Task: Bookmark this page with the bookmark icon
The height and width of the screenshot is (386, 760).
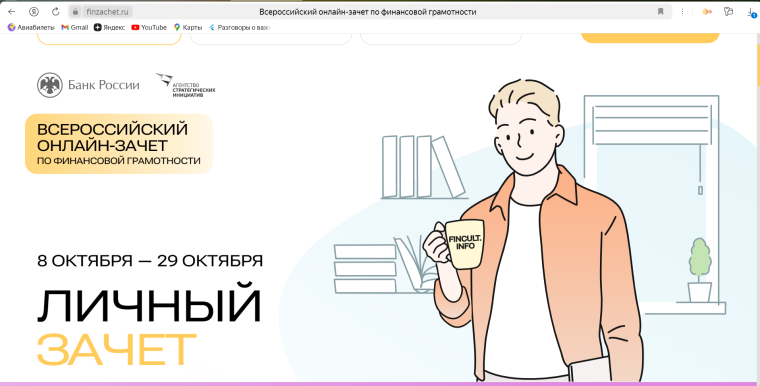Action: (x=660, y=12)
